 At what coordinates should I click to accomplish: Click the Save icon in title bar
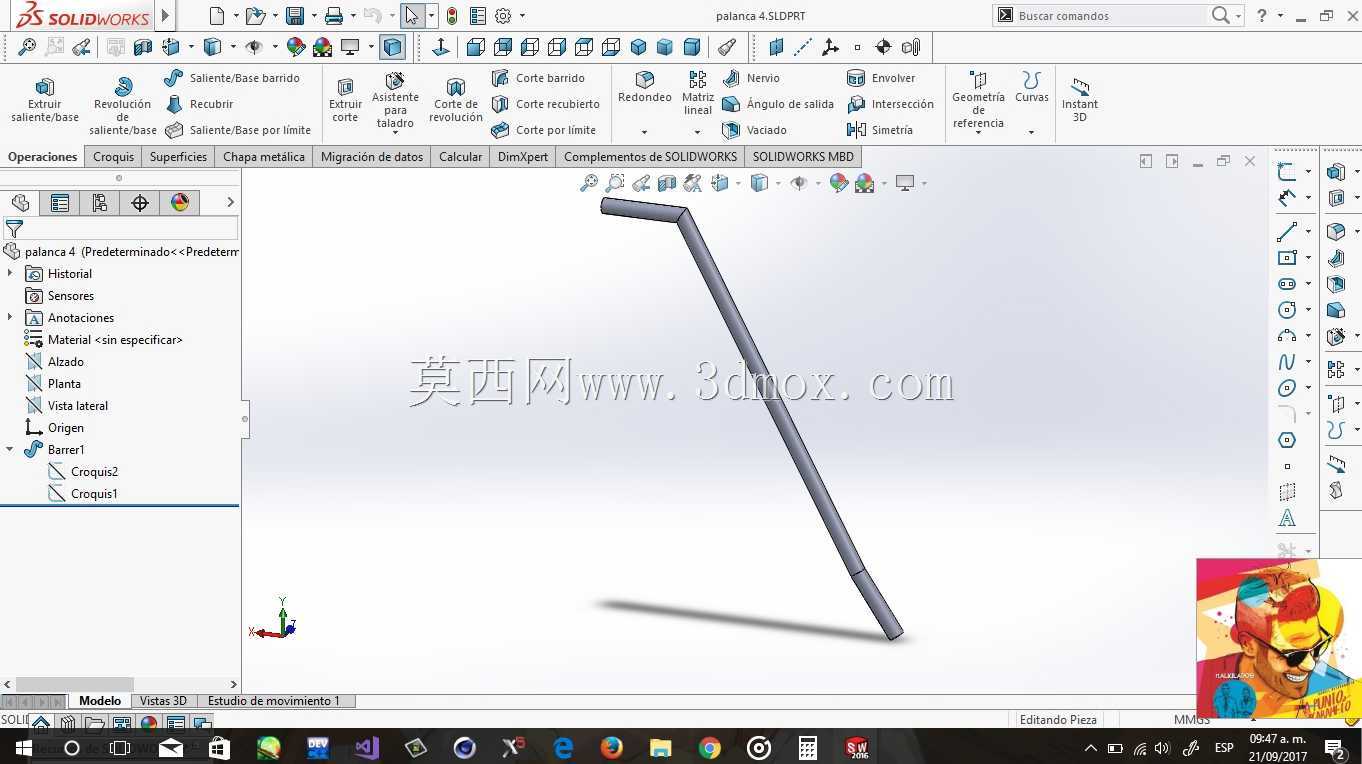click(295, 15)
